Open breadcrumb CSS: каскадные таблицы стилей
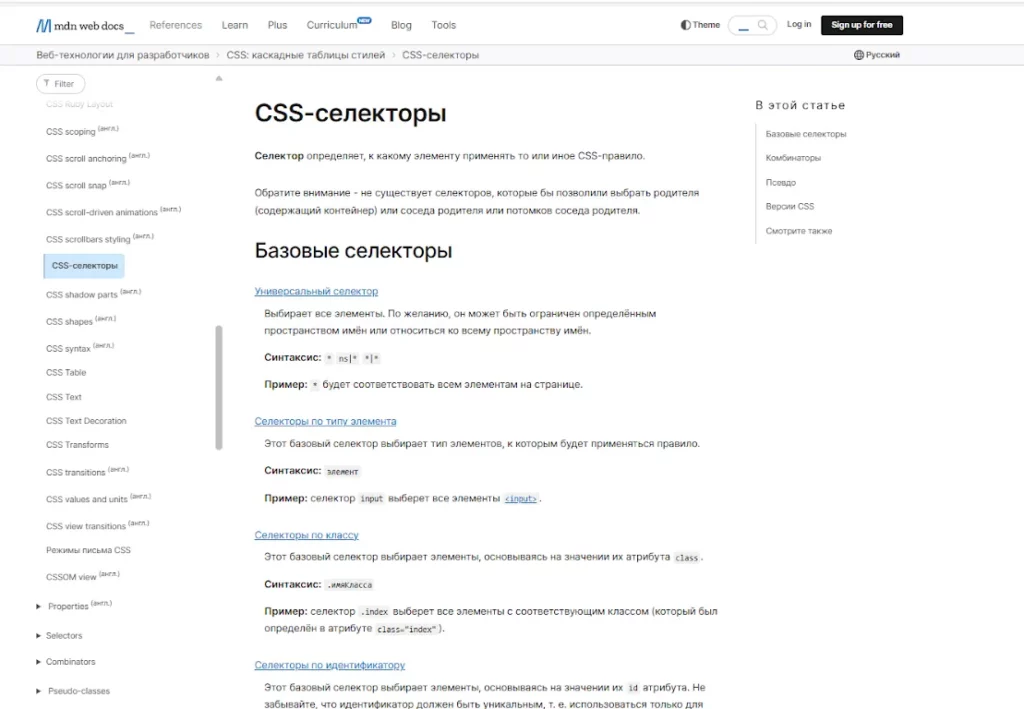The width and height of the screenshot is (1024, 709). (306, 55)
